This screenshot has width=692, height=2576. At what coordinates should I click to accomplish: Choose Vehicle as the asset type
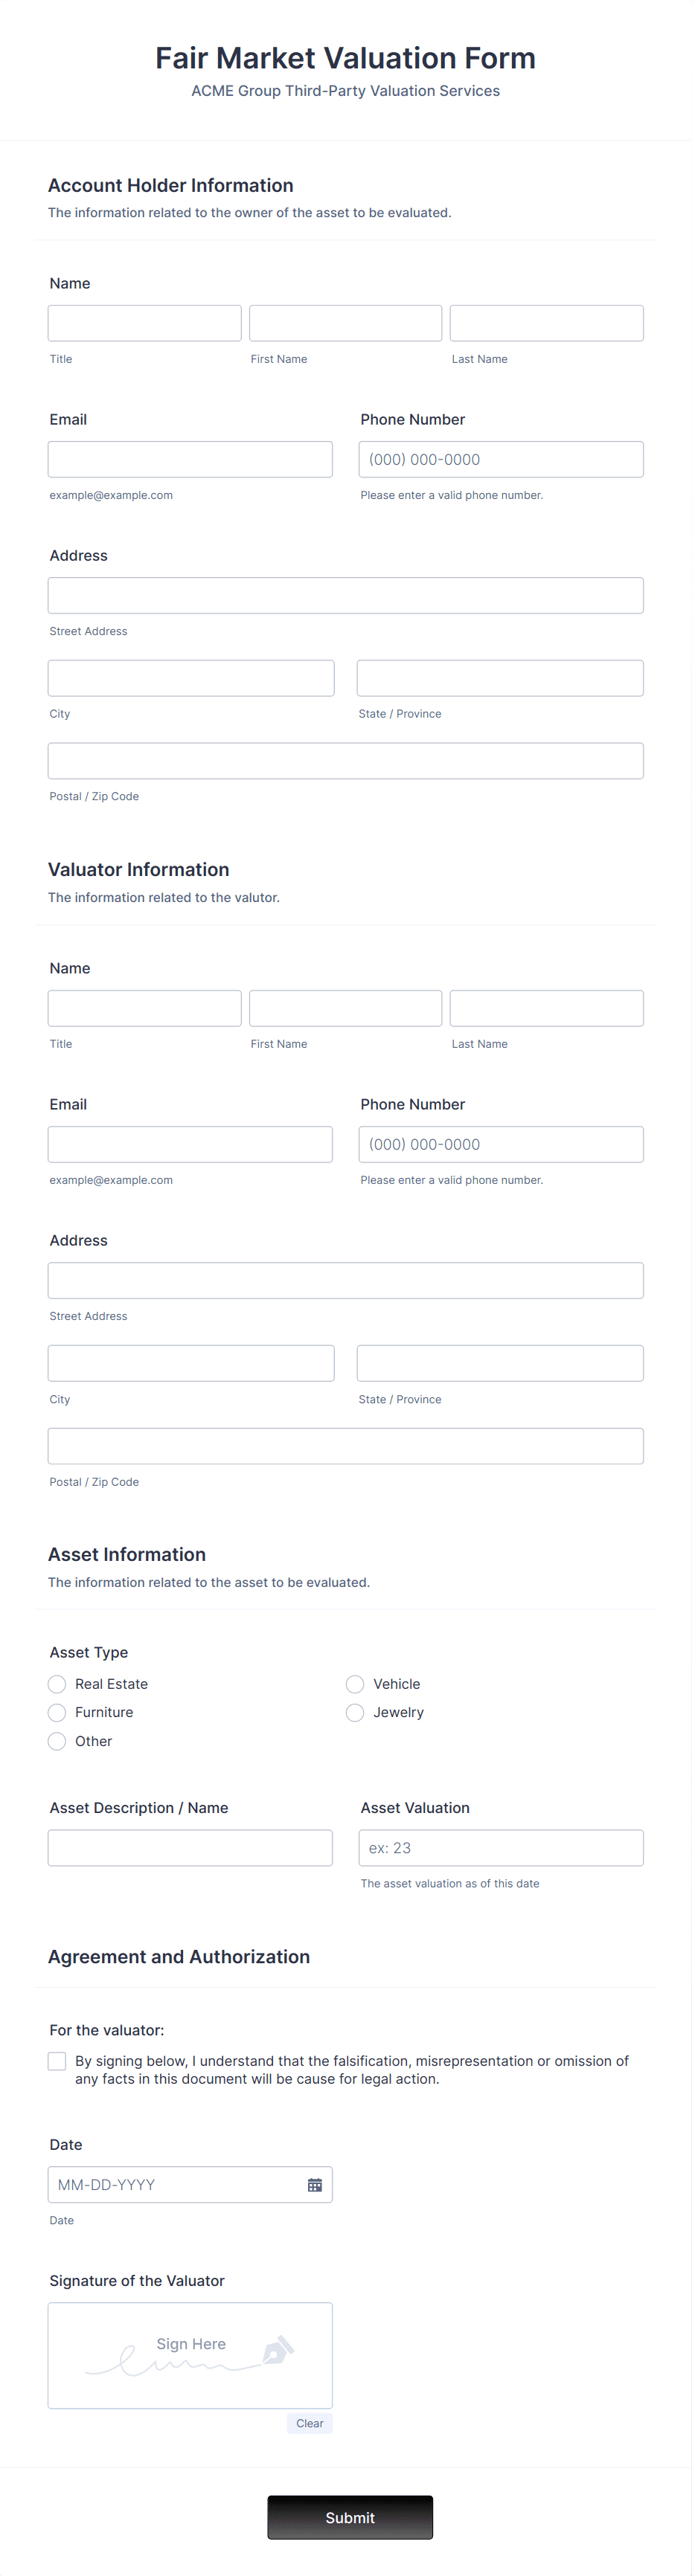[355, 1684]
